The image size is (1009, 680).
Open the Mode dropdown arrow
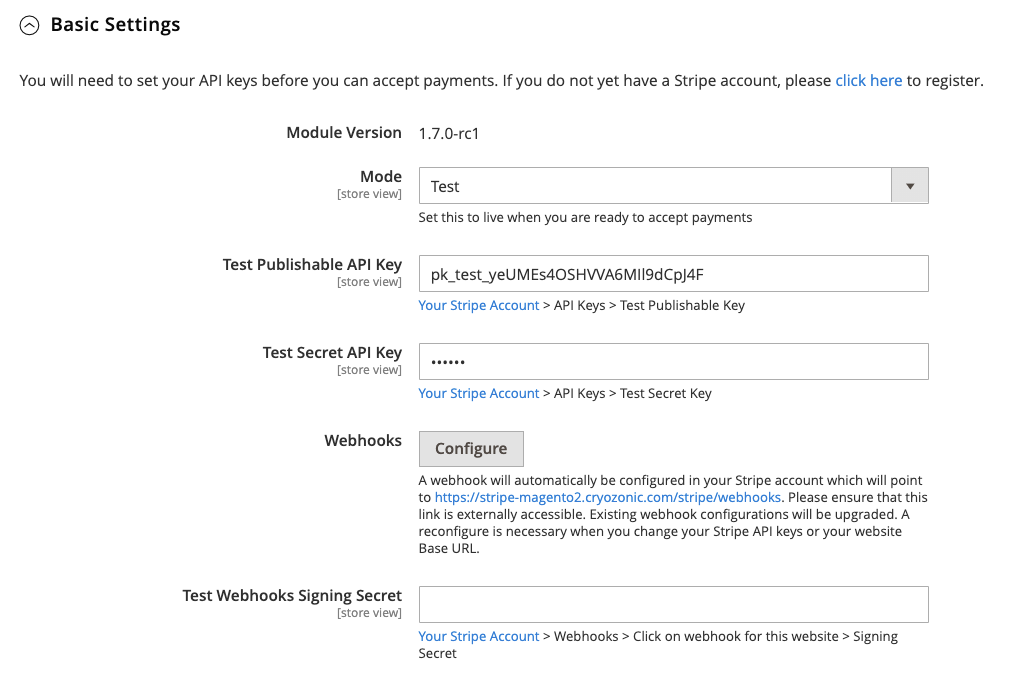[x=909, y=185]
